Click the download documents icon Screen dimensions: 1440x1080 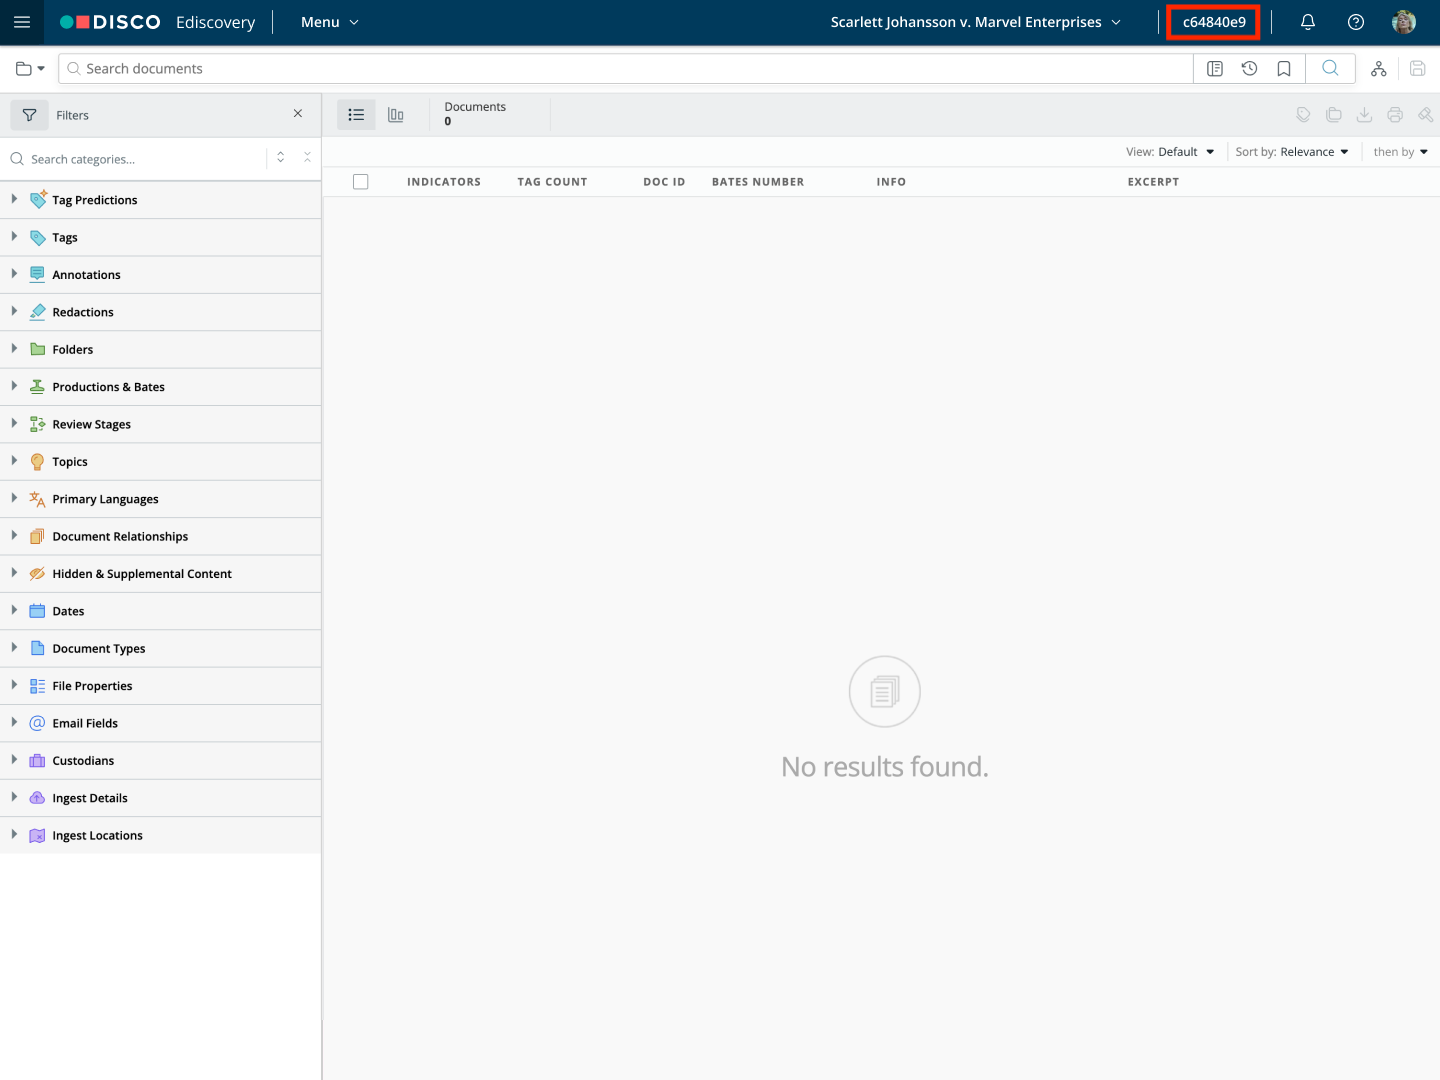1364,115
